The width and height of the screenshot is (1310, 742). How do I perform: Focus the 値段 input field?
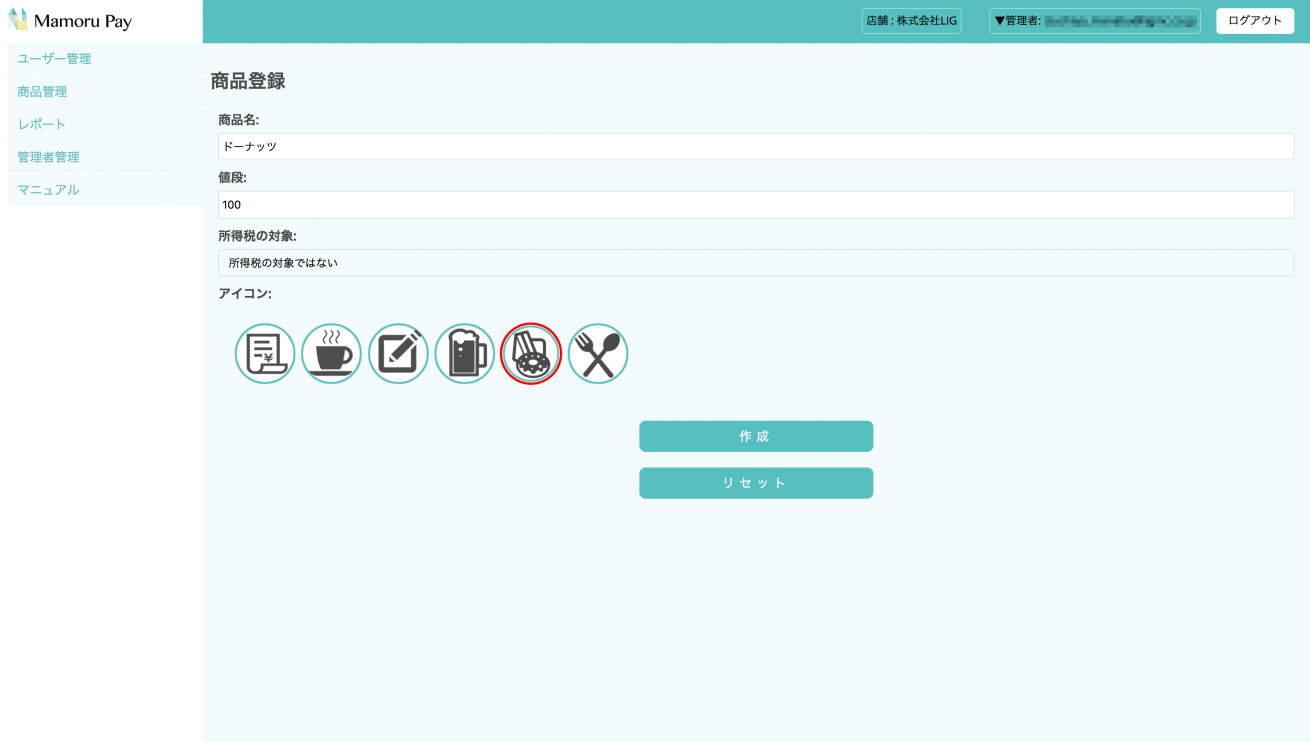pyautogui.click(x=756, y=205)
